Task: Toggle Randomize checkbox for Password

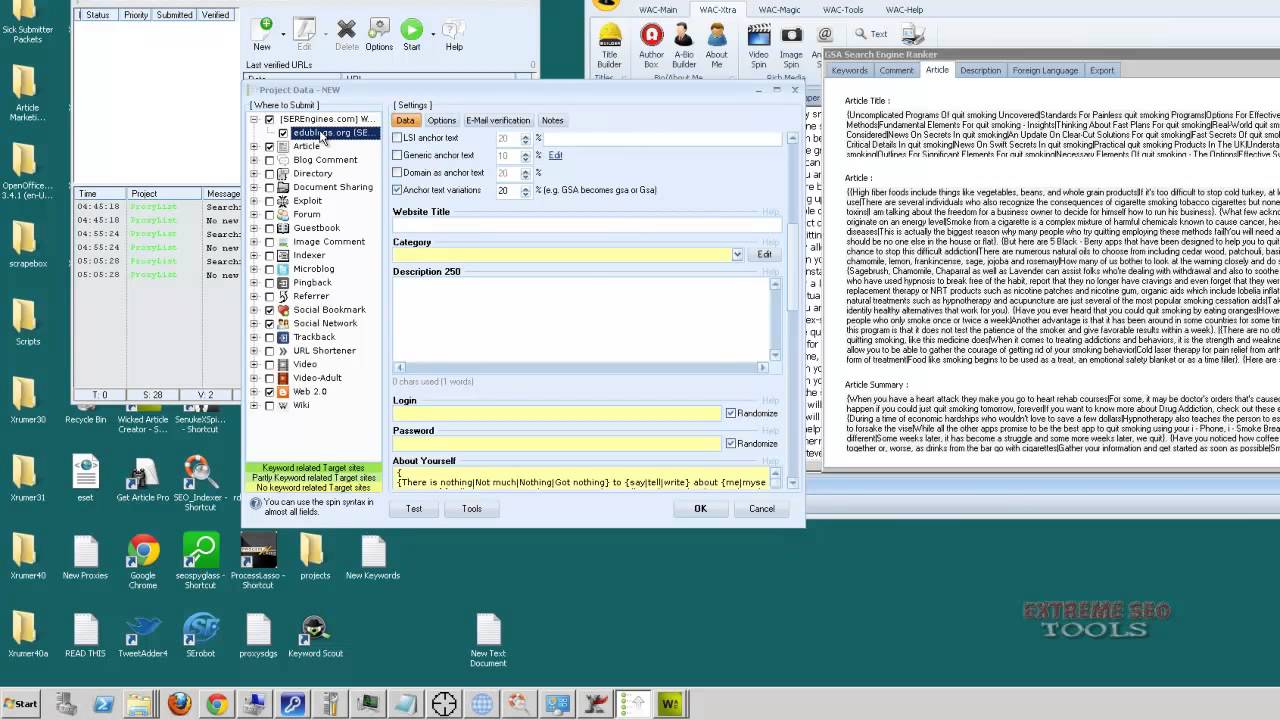Action: pyautogui.click(x=731, y=443)
